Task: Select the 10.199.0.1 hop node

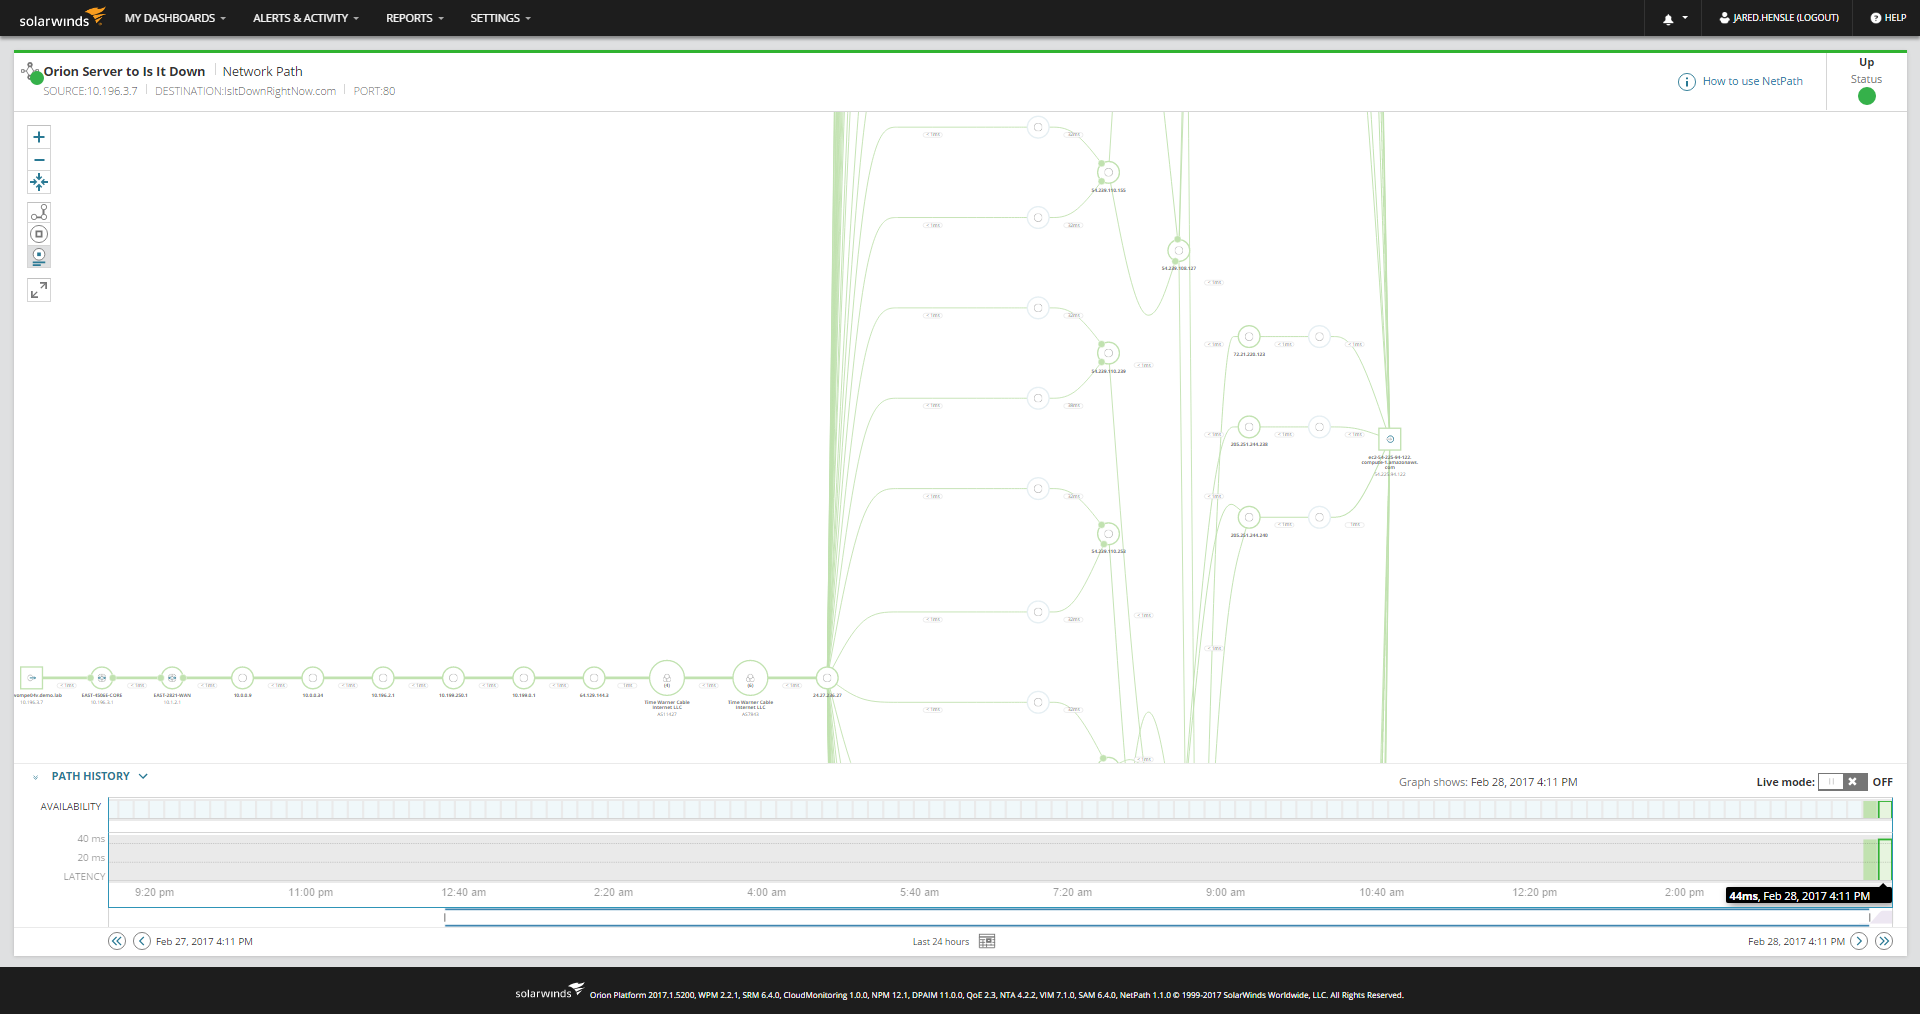Action: point(523,678)
